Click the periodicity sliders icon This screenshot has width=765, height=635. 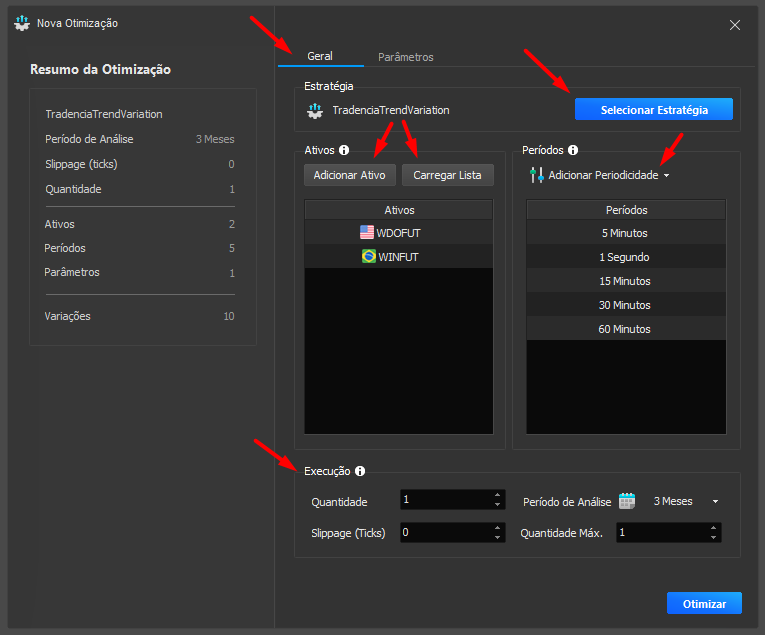click(537, 175)
